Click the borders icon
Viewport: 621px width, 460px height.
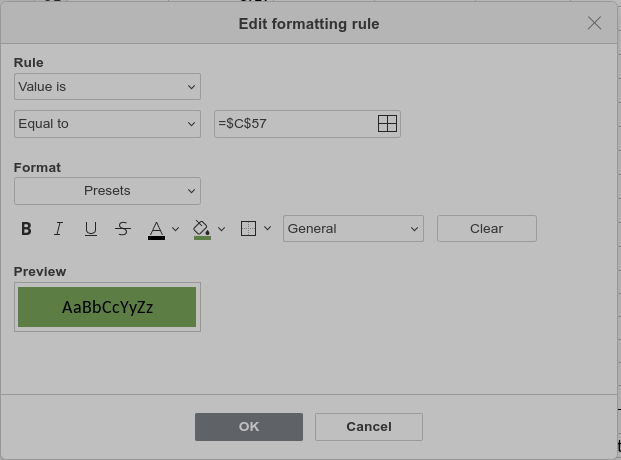pyautogui.click(x=248, y=229)
